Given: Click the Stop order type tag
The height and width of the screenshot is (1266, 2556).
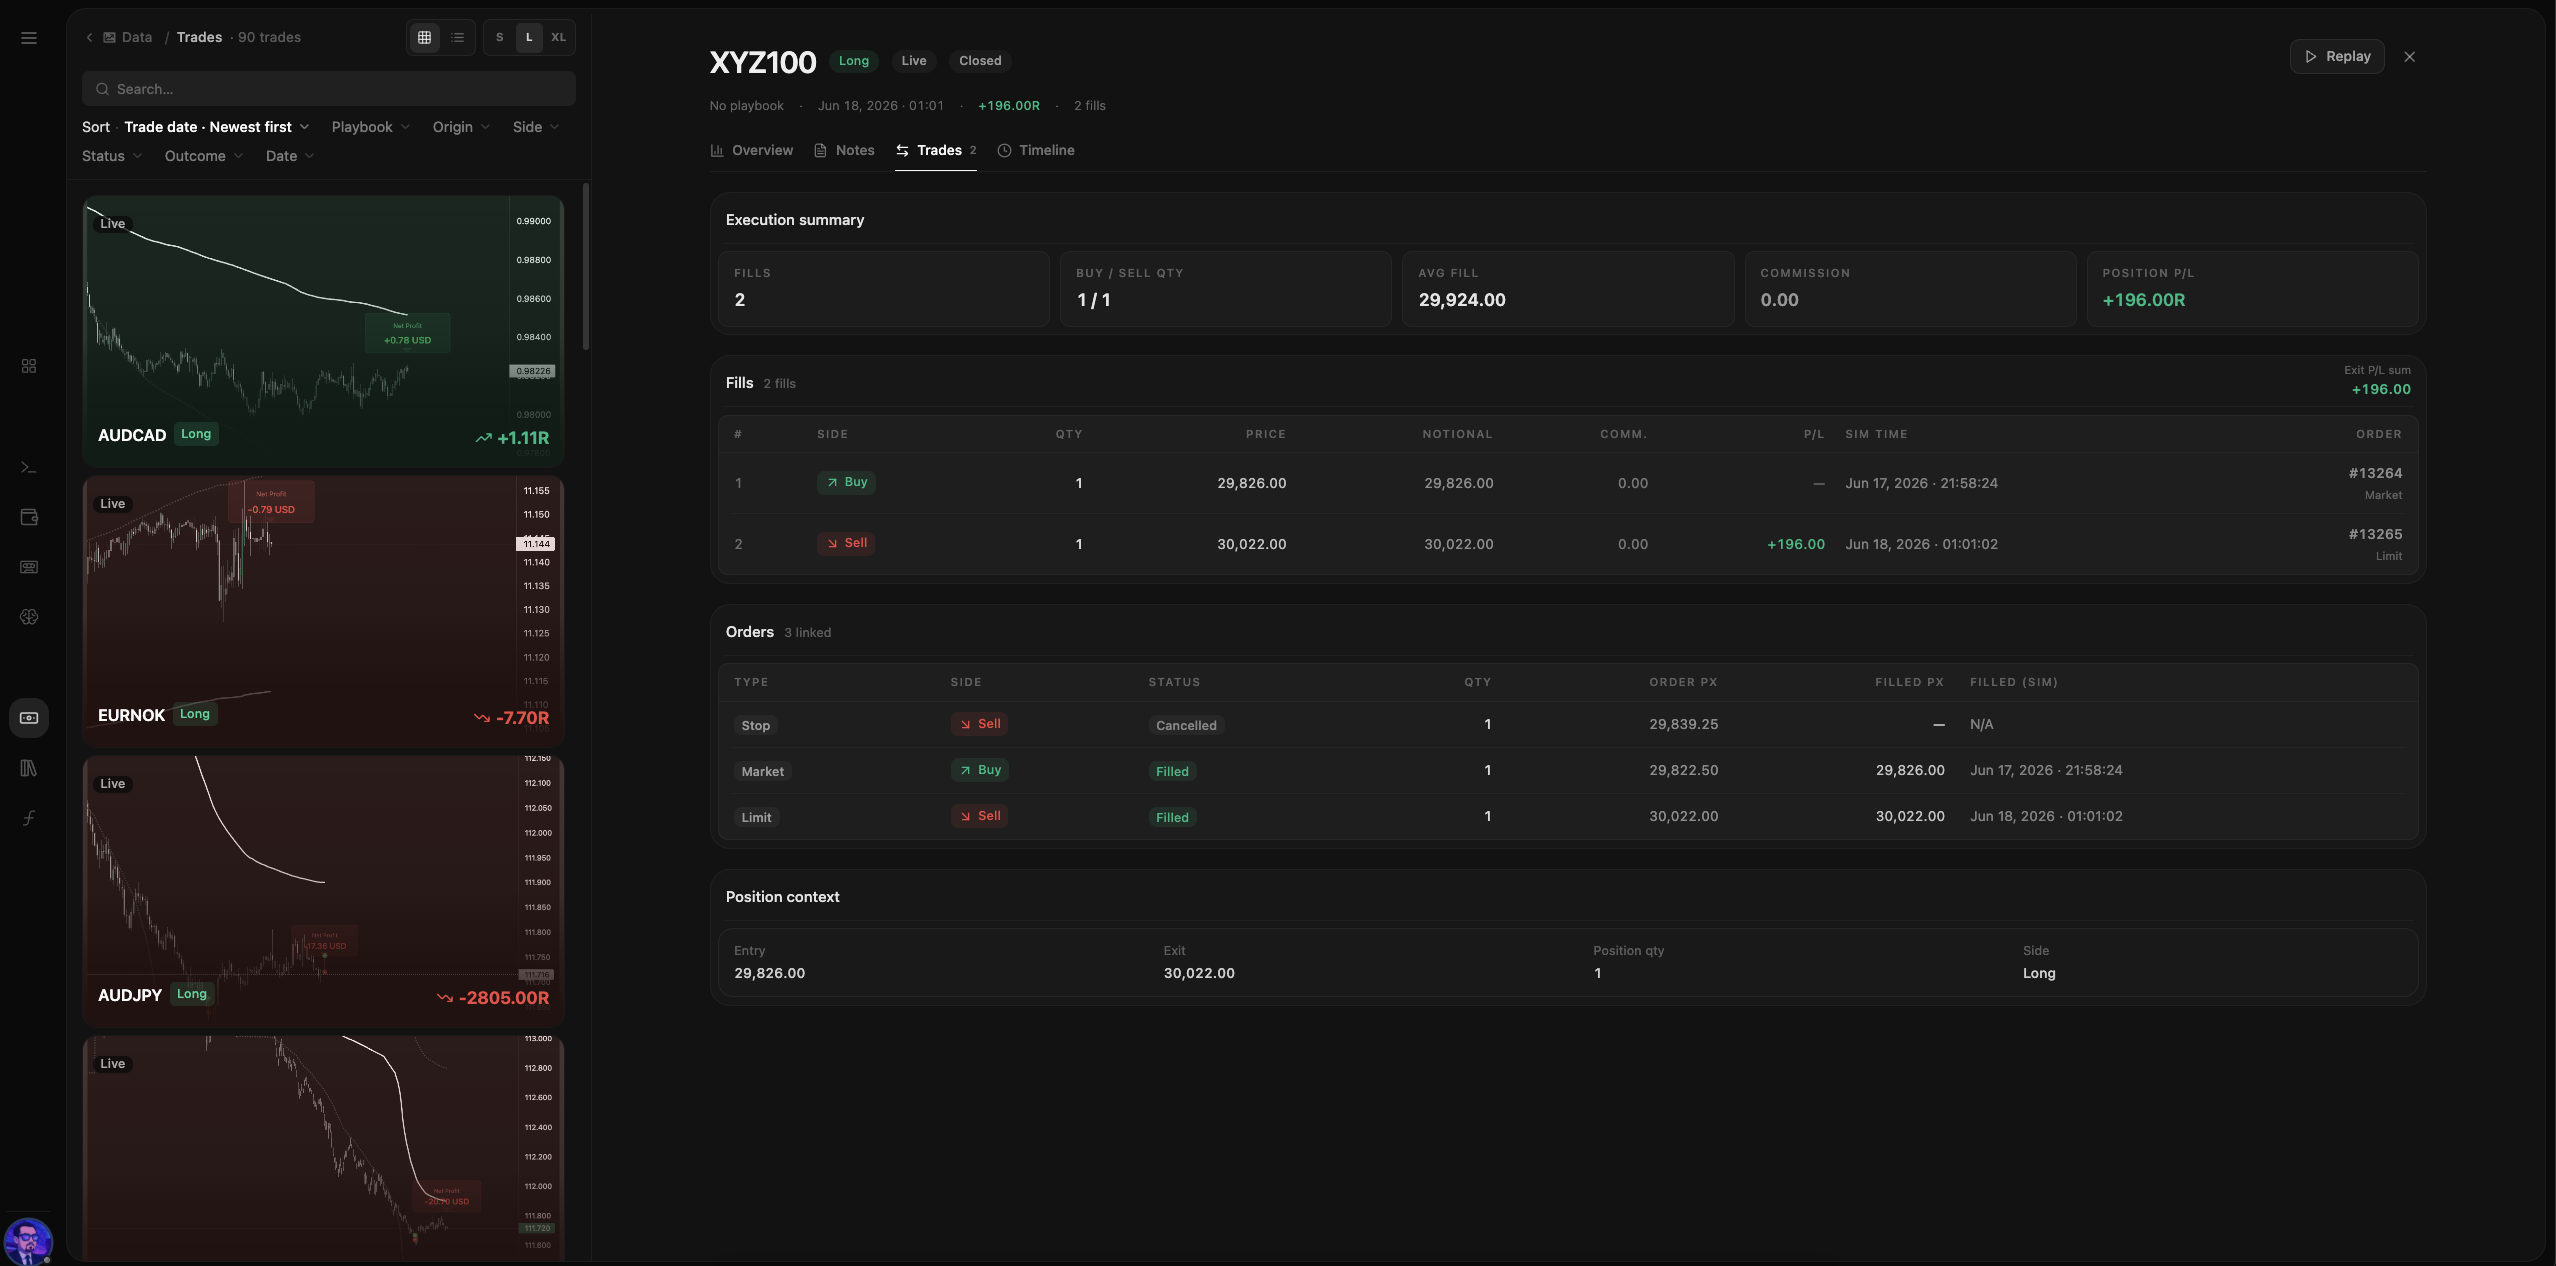Looking at the screenshot, I should (x=756, y=725).
